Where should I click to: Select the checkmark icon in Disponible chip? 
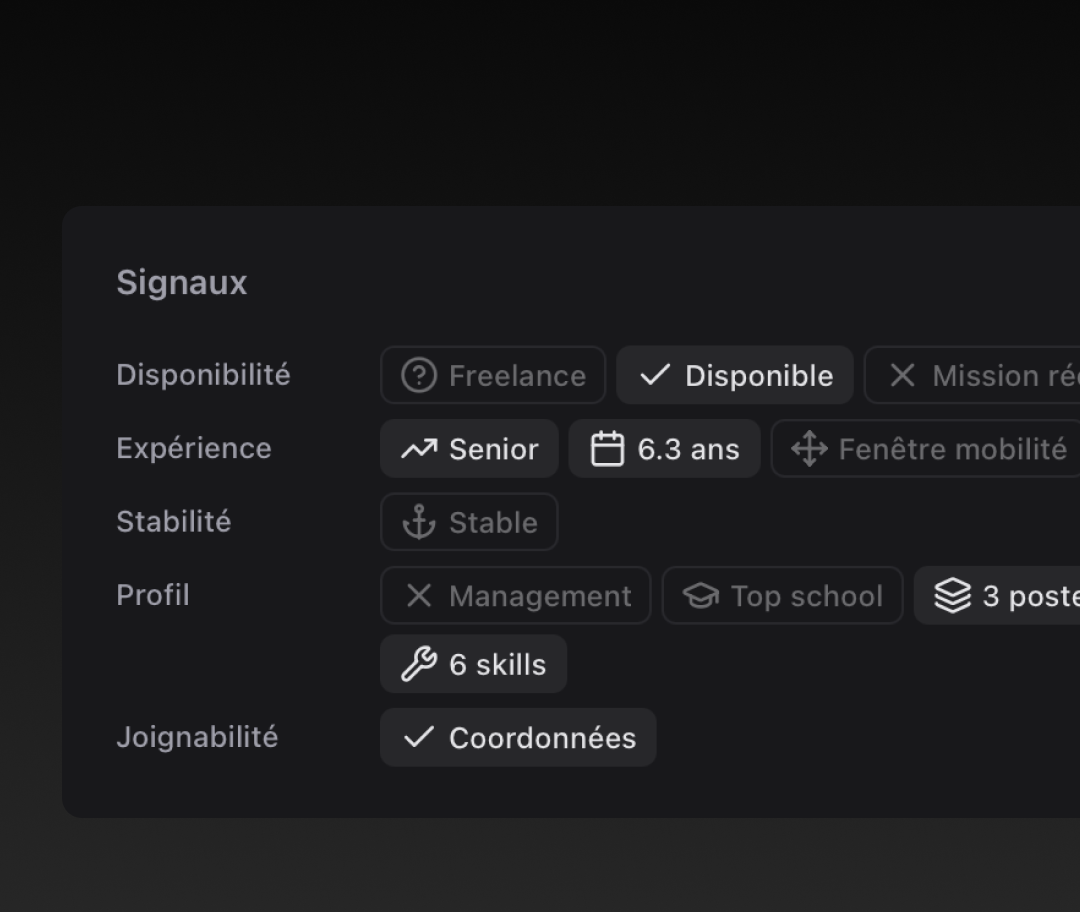655,375
